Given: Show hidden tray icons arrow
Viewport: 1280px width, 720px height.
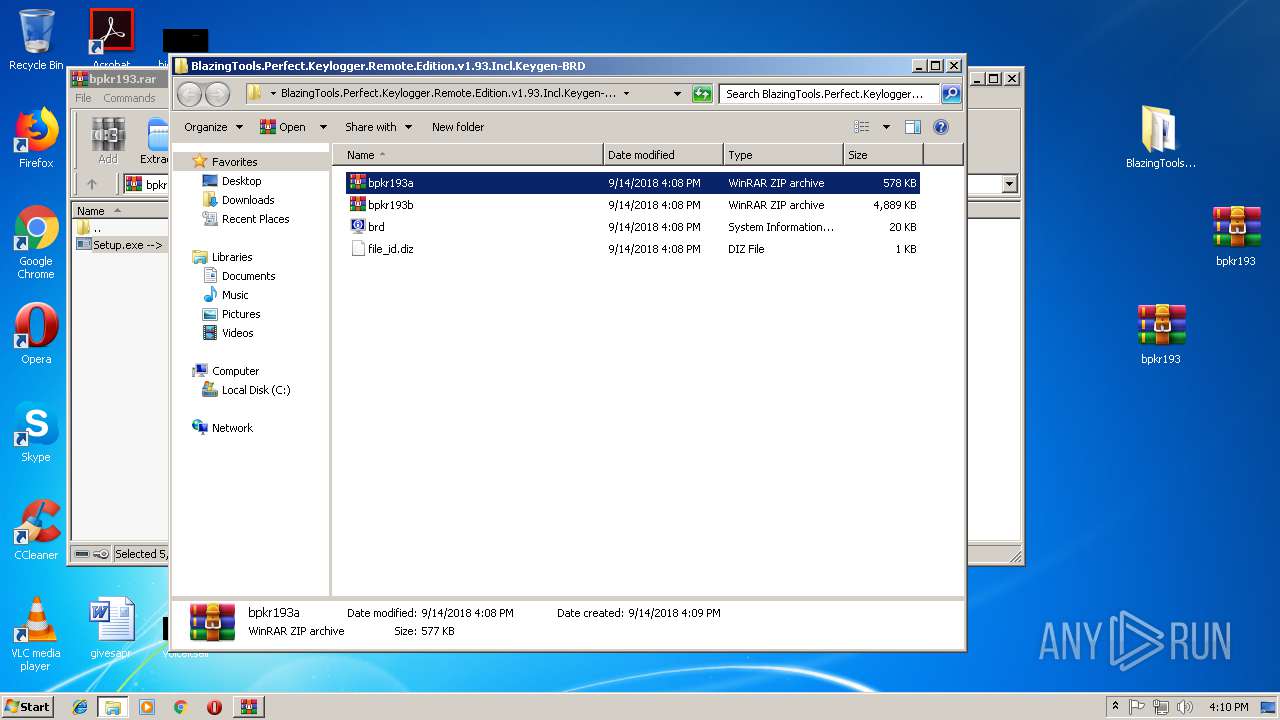Looking at the screenshot, I should pos(1115,706).
